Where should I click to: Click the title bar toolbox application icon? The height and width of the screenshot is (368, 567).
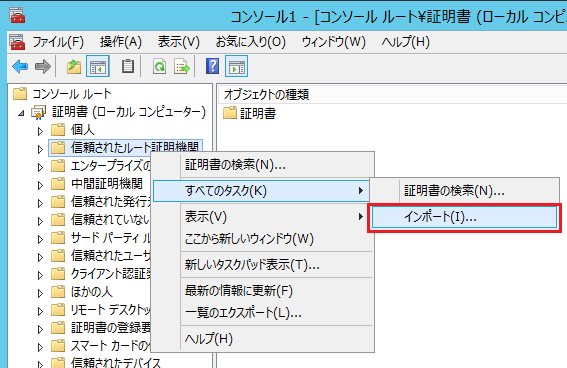tap(17, 15)
